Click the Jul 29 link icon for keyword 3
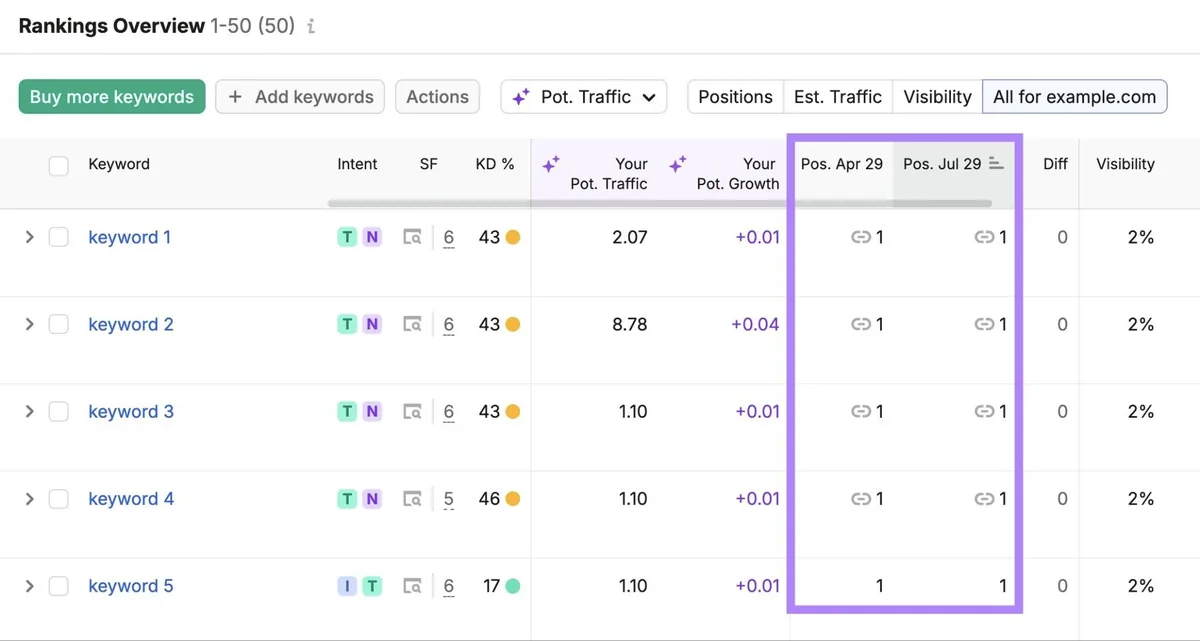Viewport: 1200px width, 641px height. point(985,412)
